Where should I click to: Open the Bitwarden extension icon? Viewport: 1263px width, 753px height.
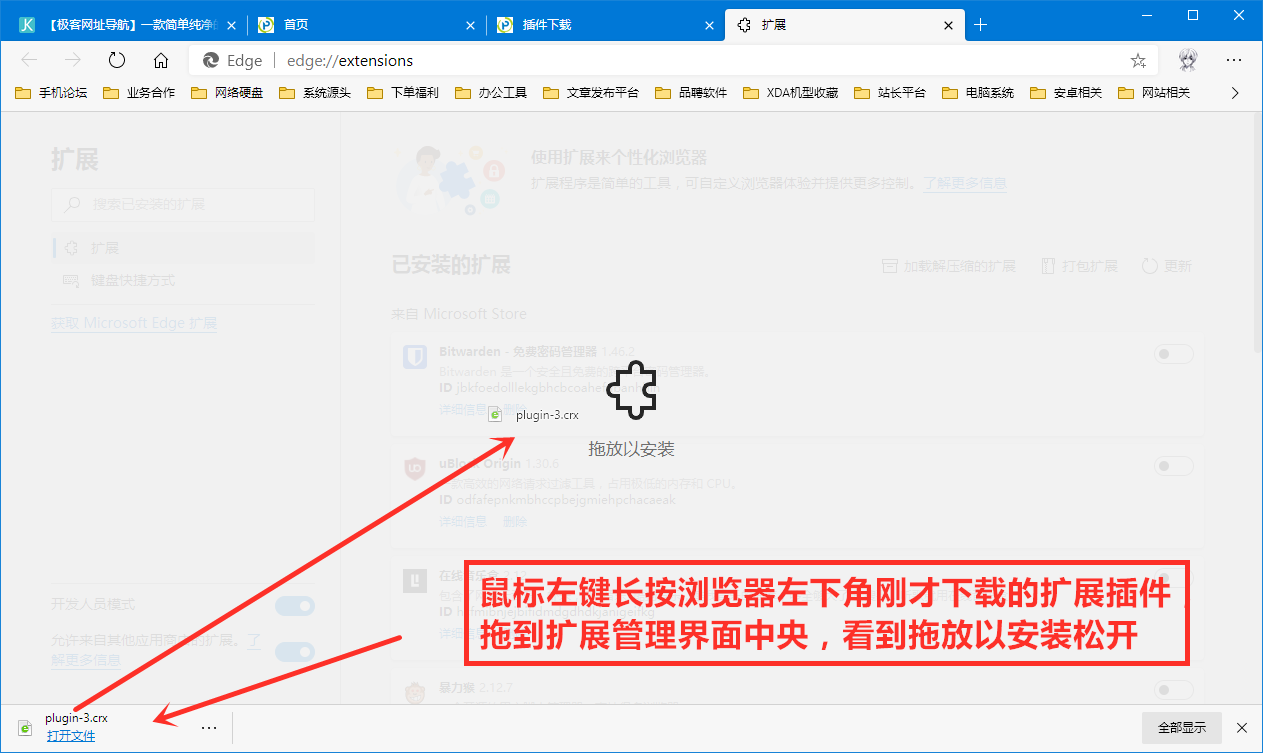pos(415,356)
